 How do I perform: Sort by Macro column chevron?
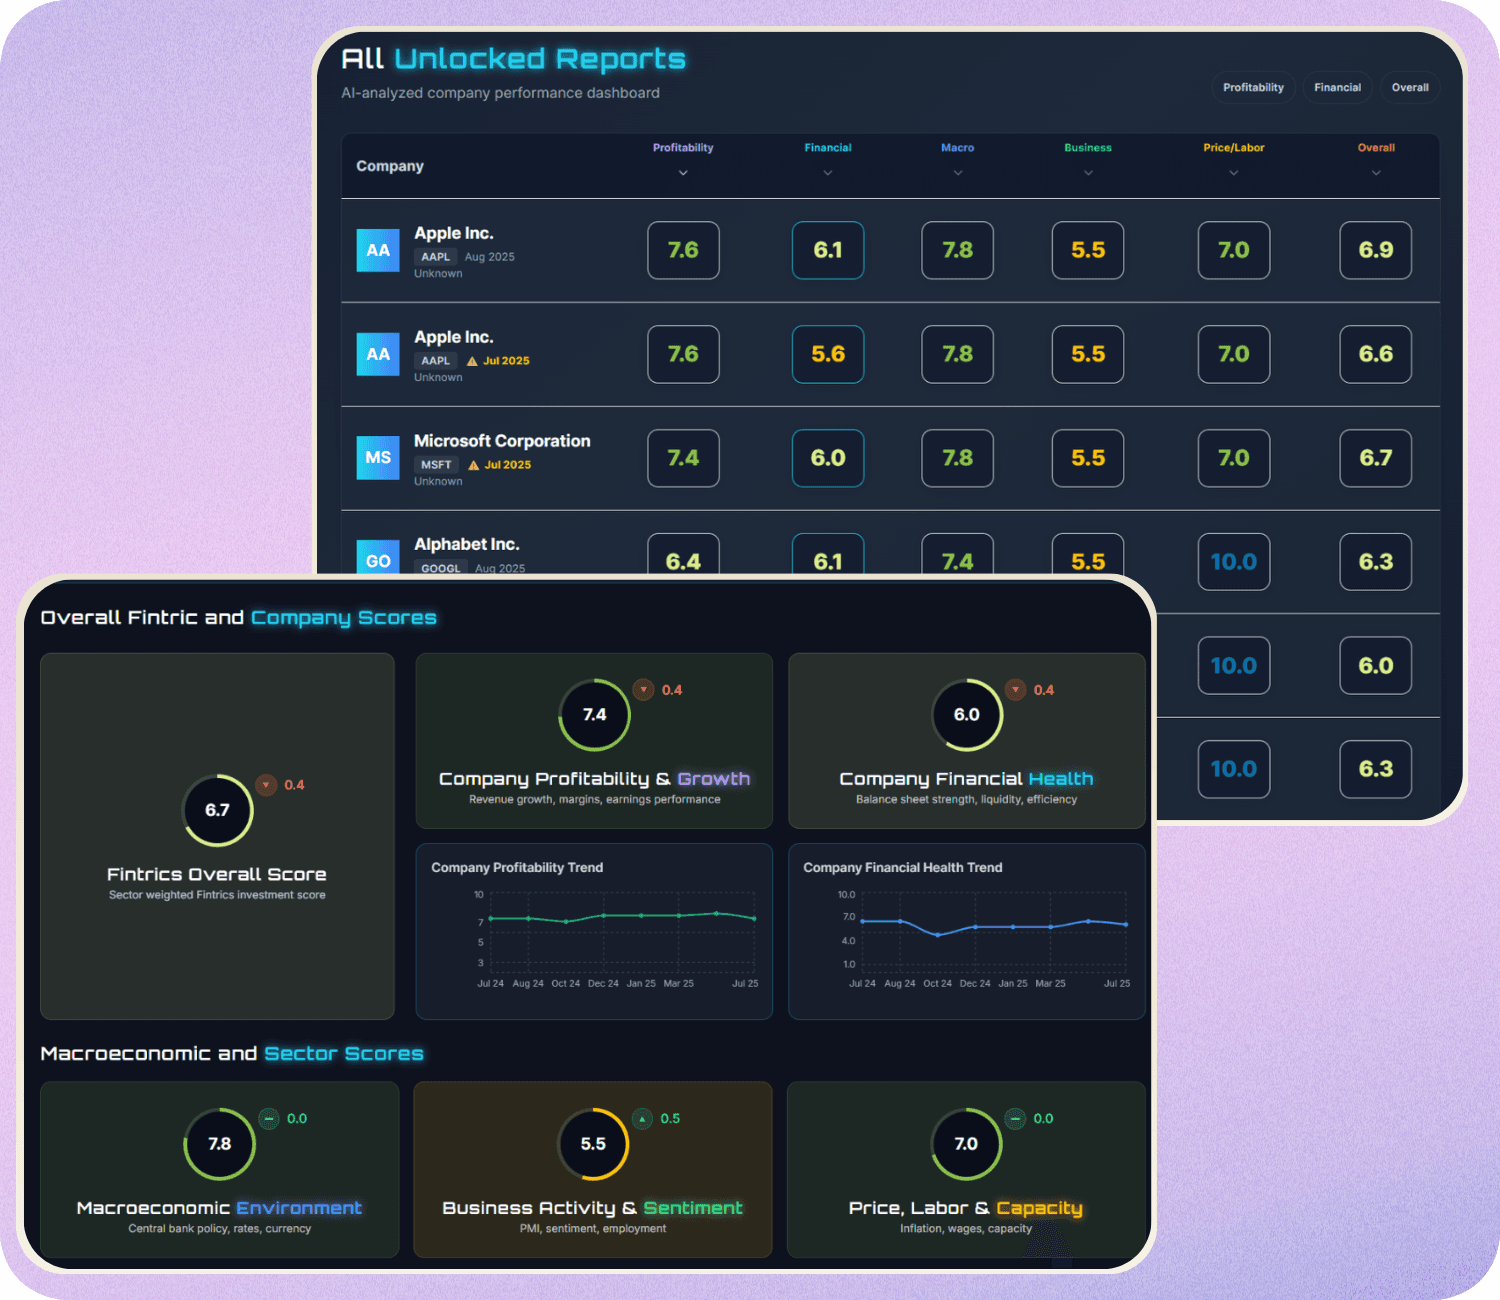click(x=958, y=173)
